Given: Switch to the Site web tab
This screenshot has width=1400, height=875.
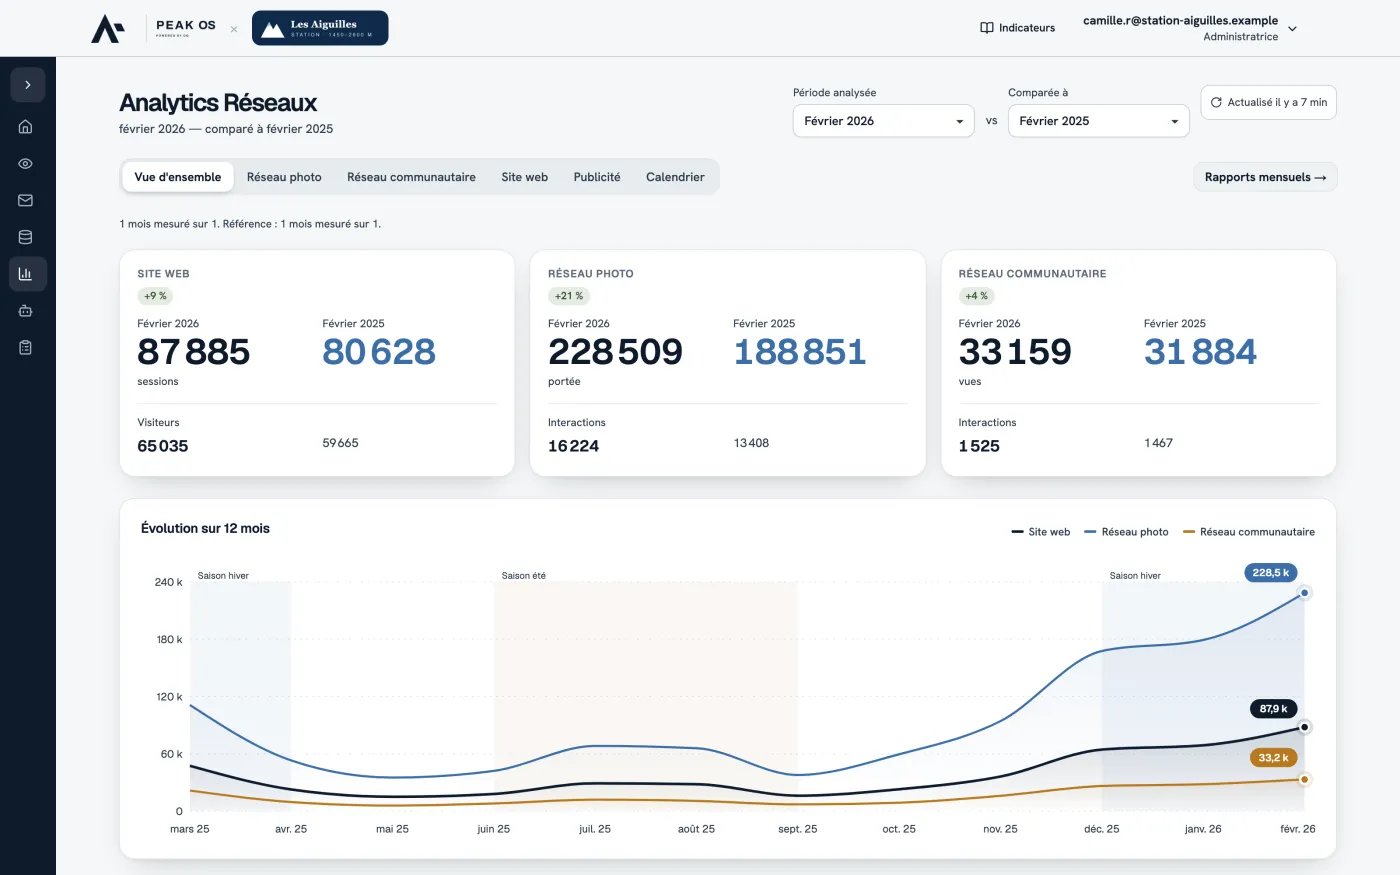Looking at the screenshot, I should tap(524, 177).
